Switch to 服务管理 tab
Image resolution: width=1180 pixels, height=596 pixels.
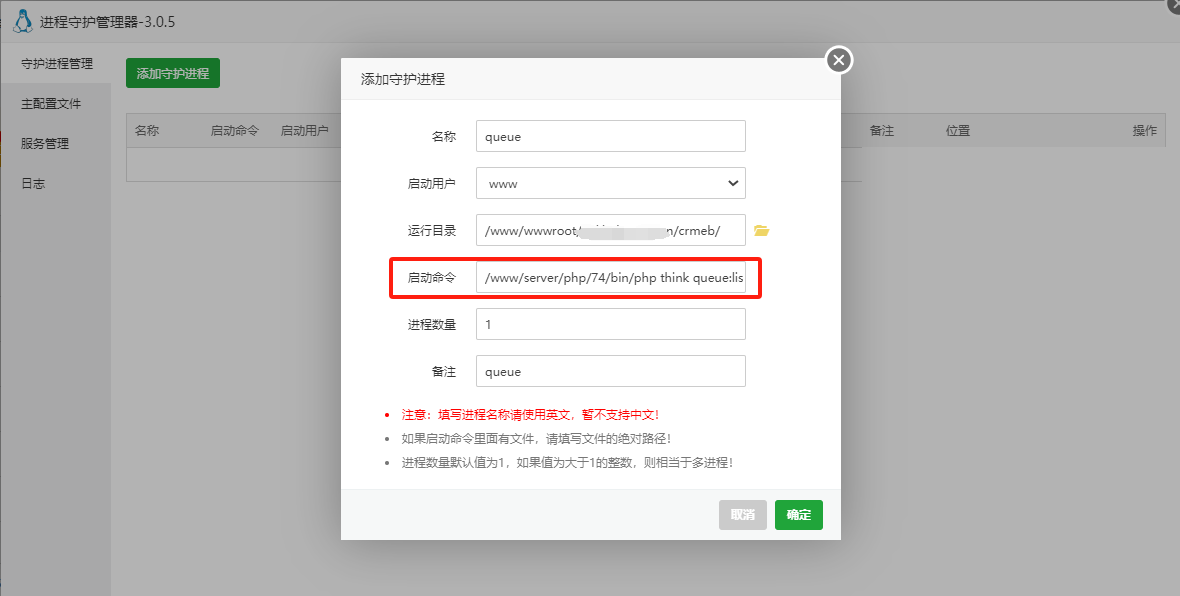click(x=45, y=144)
